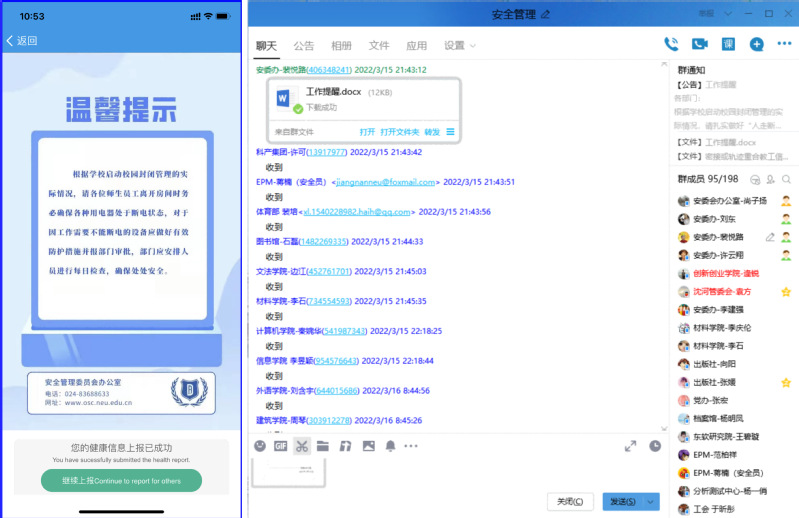799x518 pixels.
Task: Start a video call in the group
Action: coord(700,44)
